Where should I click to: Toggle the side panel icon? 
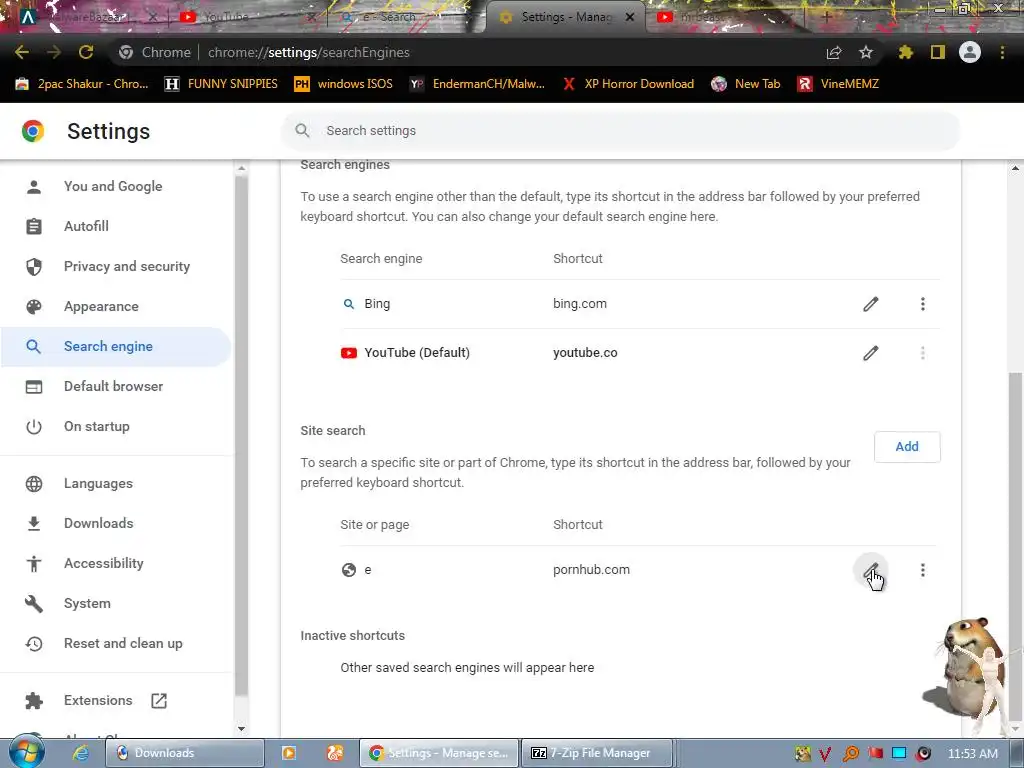coord(938,52)
